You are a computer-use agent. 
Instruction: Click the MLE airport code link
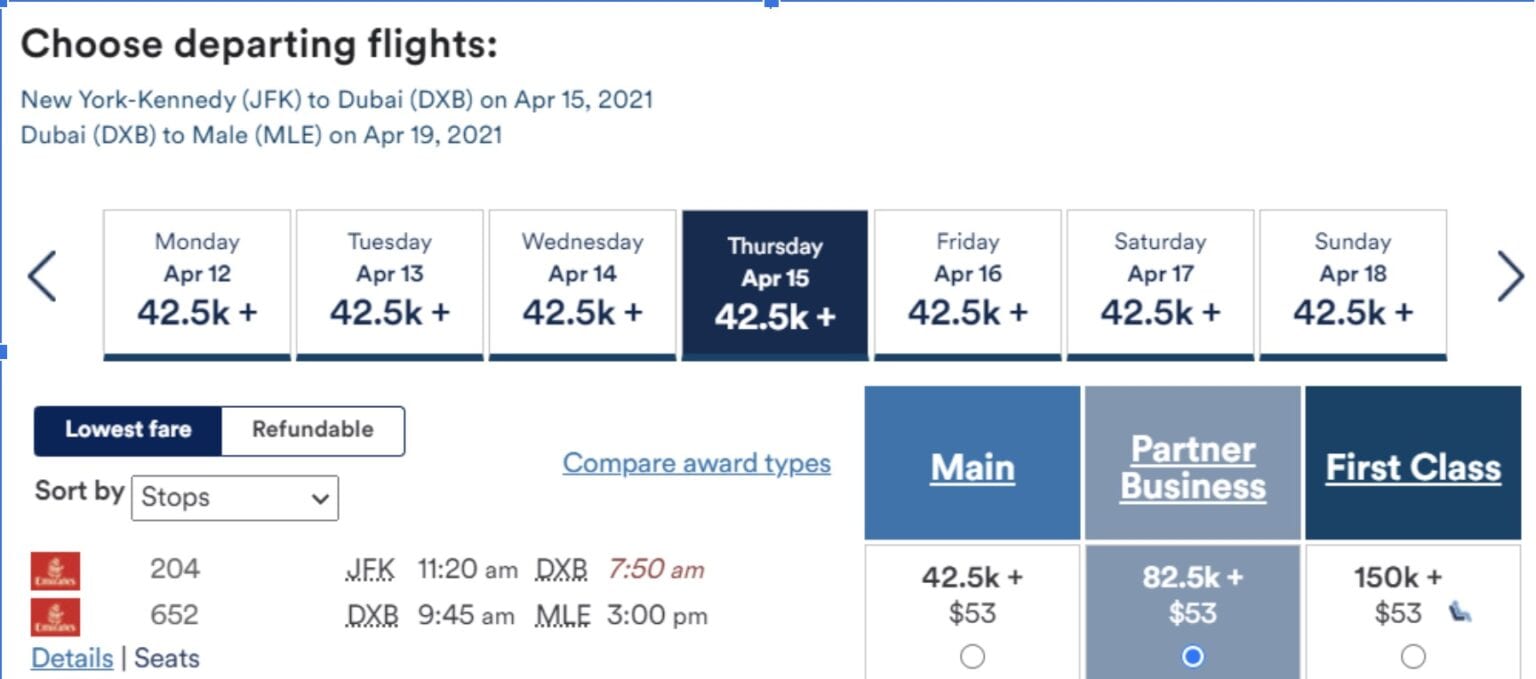pyautogui.click(x=560, y=615)
